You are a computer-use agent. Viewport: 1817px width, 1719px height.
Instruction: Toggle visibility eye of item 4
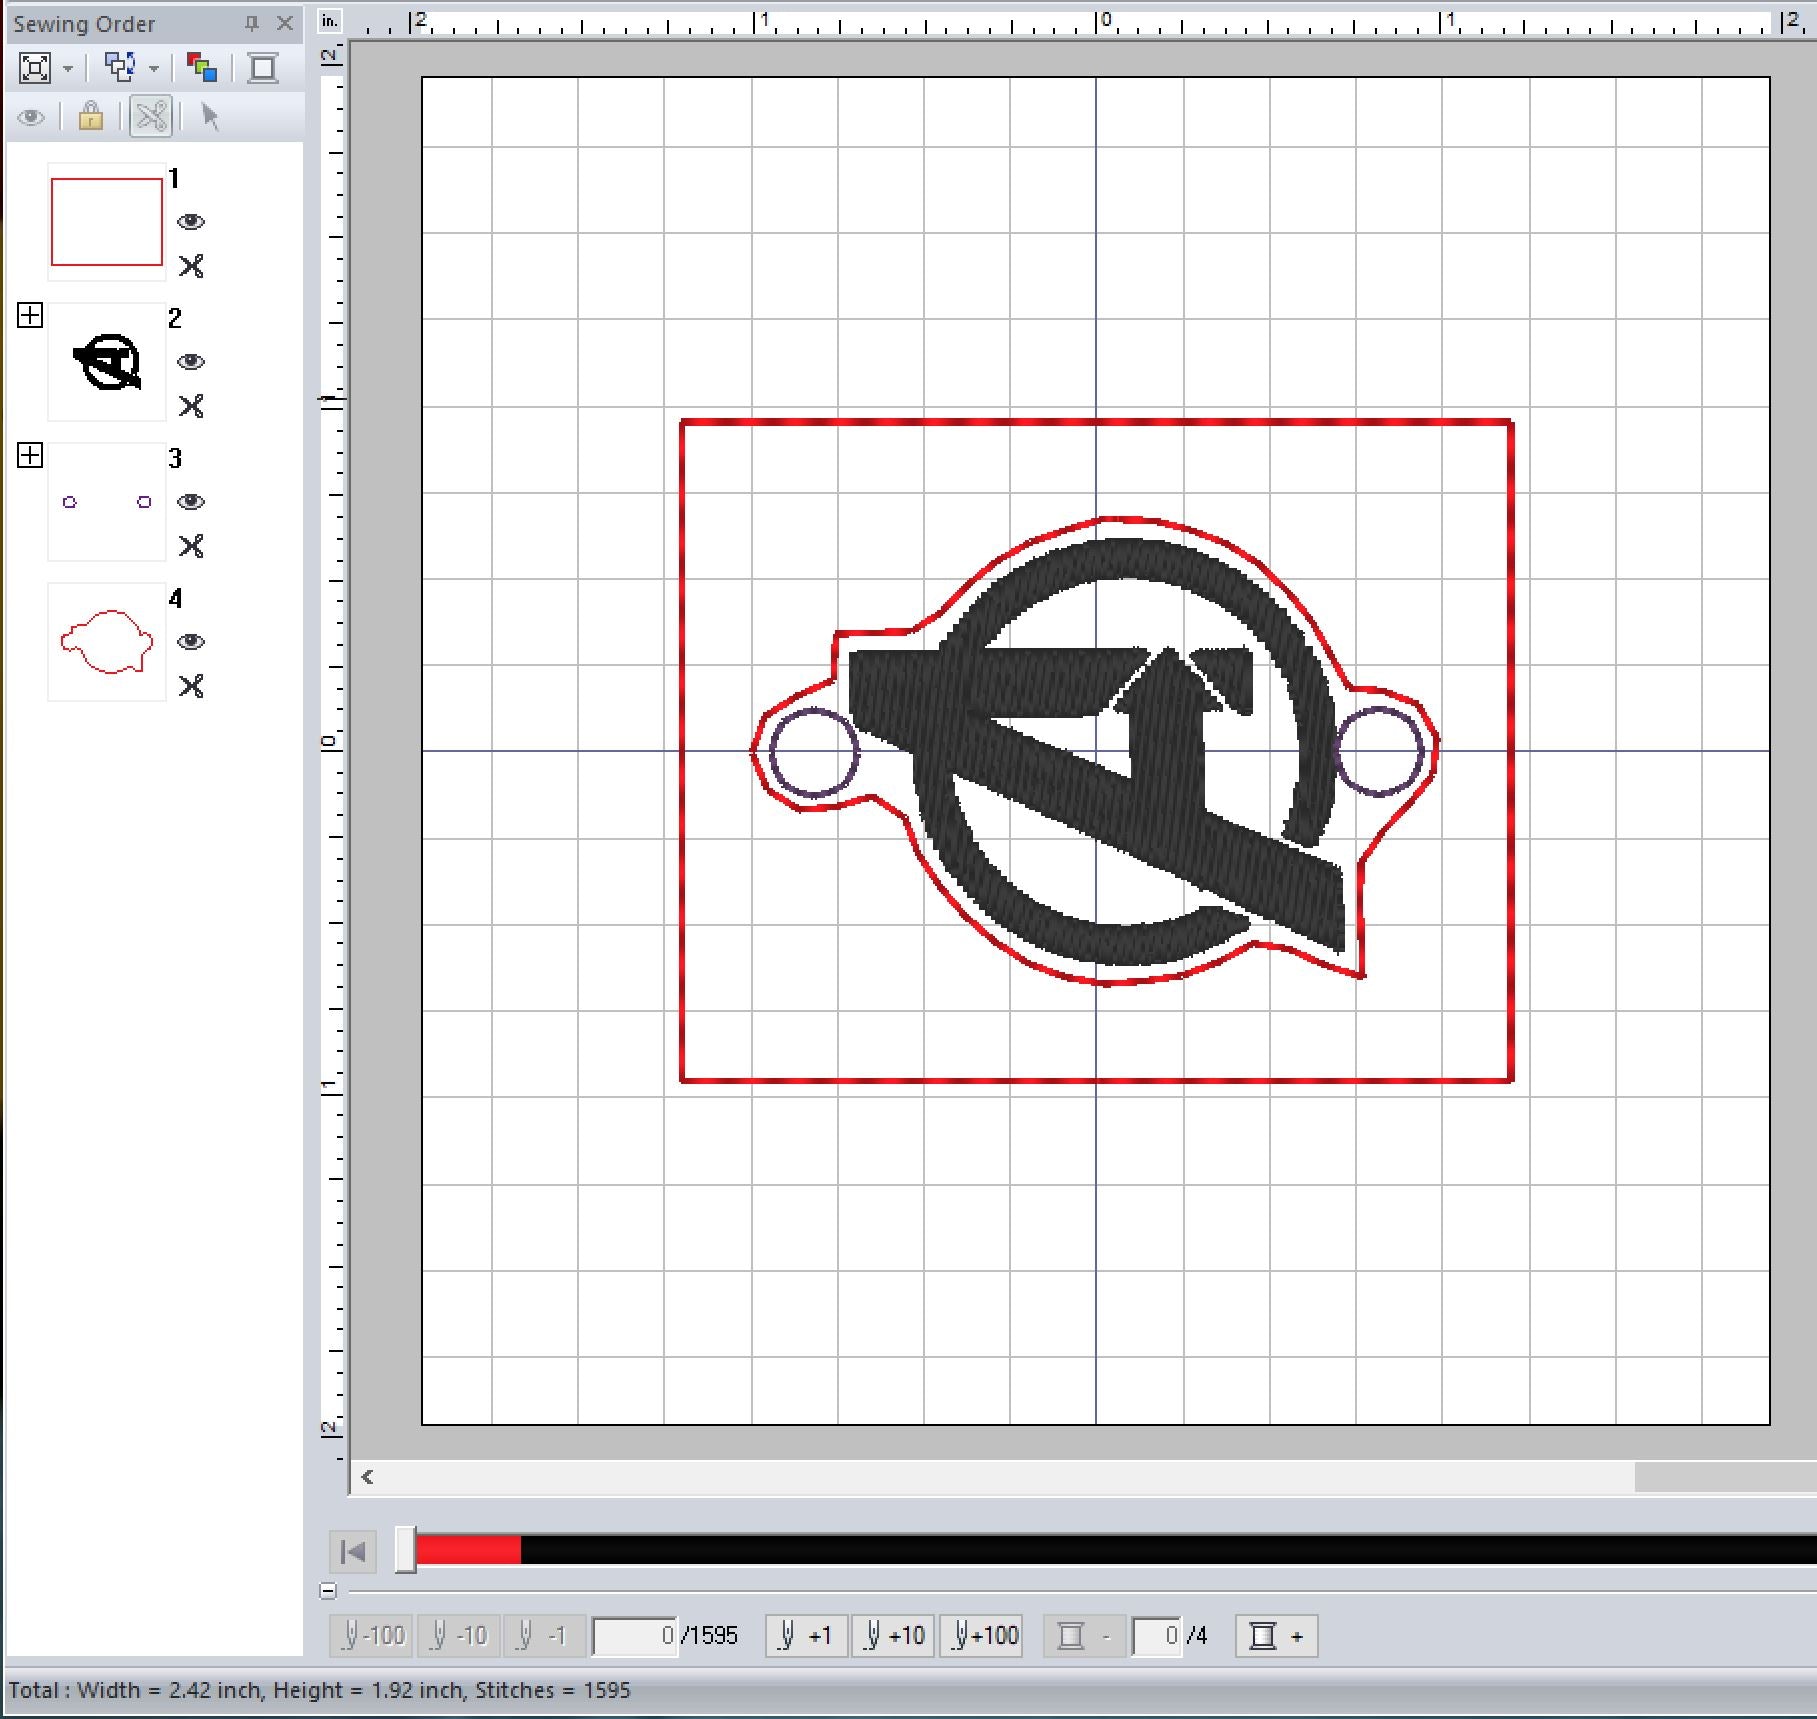click(x=191, y=642)
